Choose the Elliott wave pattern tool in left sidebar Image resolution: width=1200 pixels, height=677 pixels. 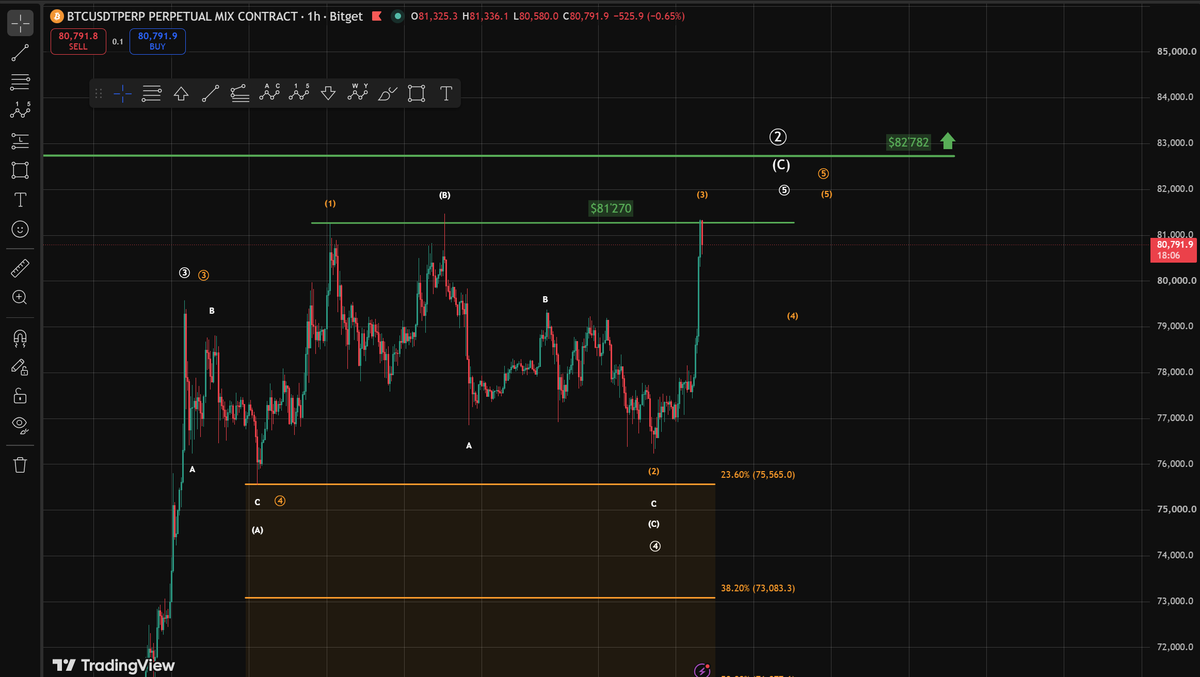pyautogui.click(x=19, y=109)
